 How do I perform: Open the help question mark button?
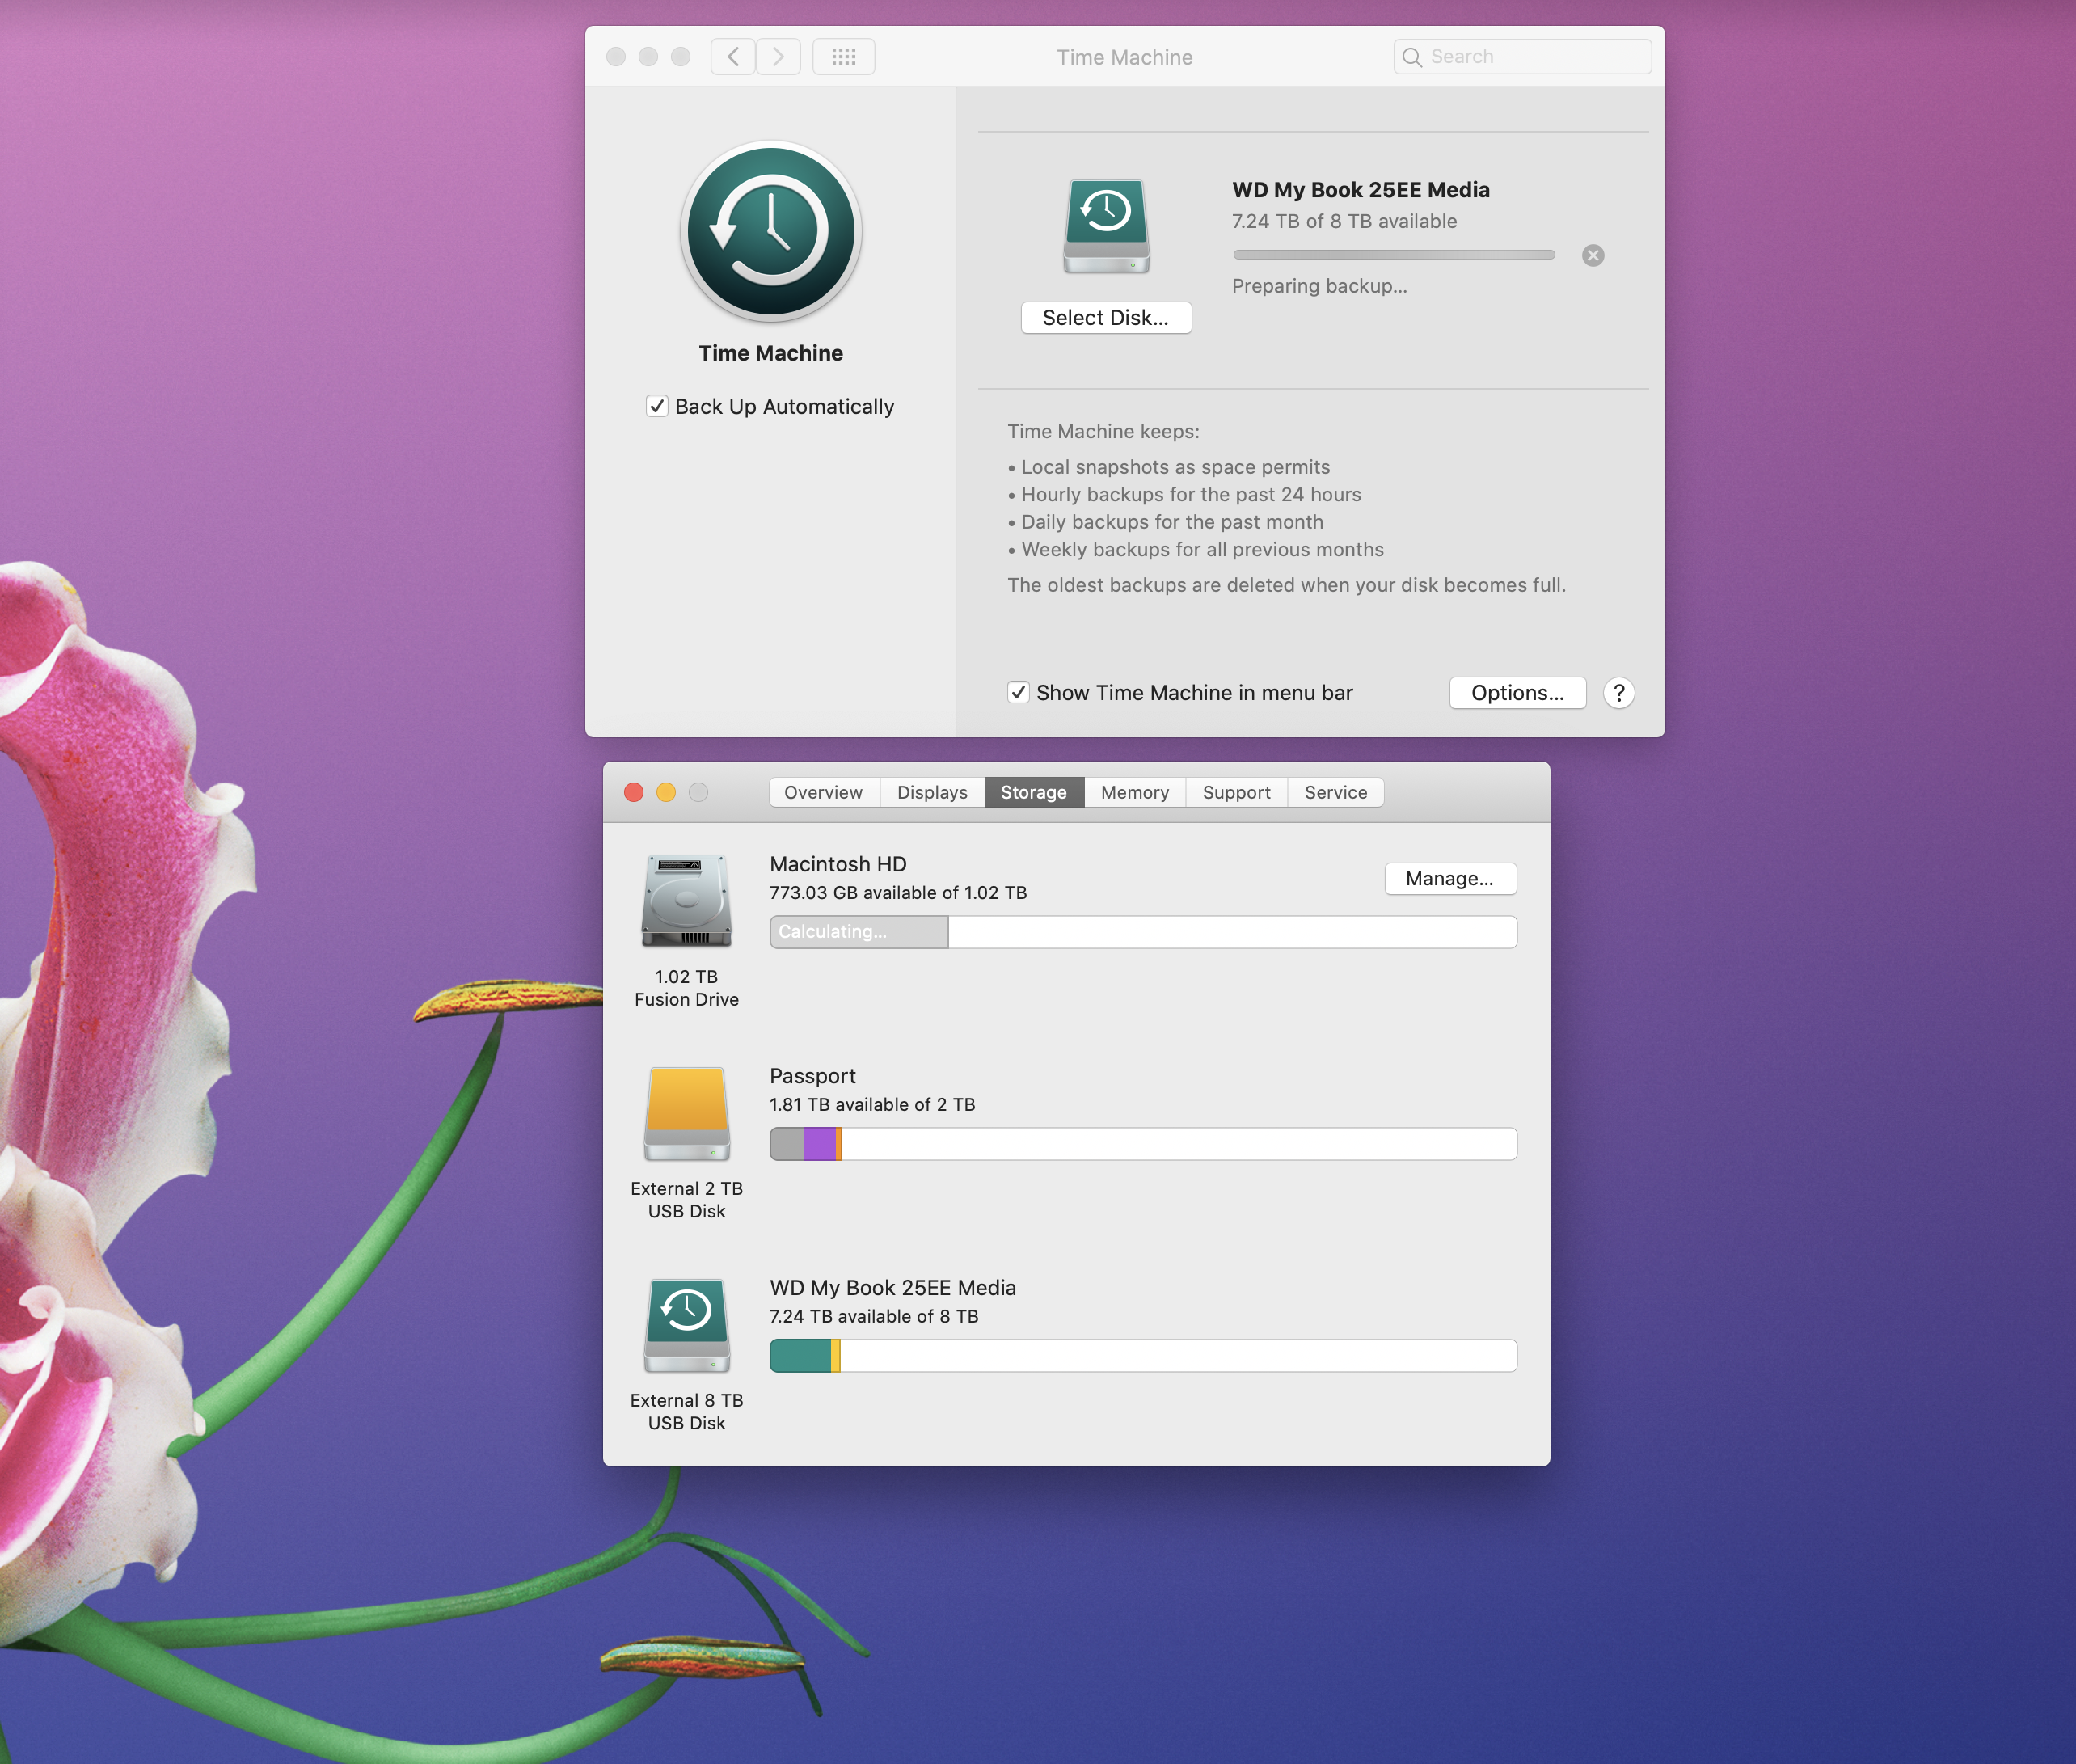tap(1618, 693)
